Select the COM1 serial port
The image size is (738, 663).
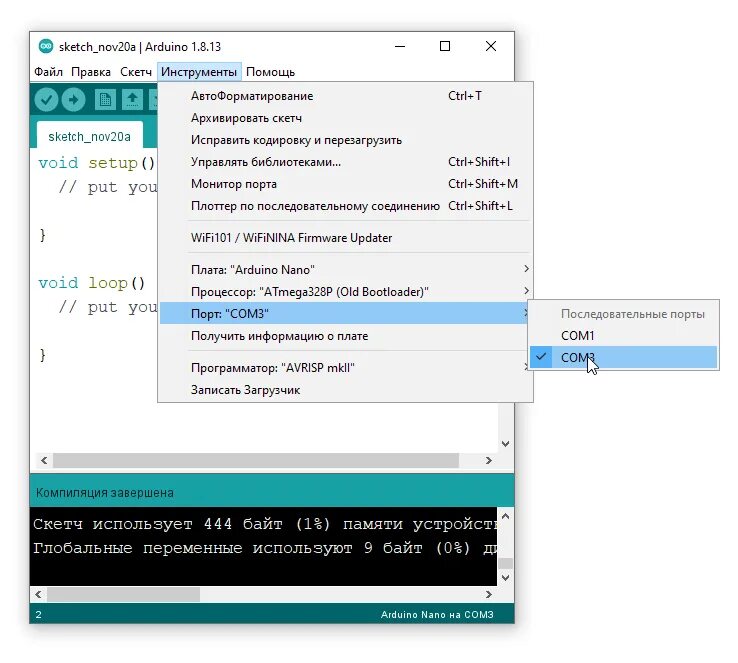click(624, 335)
